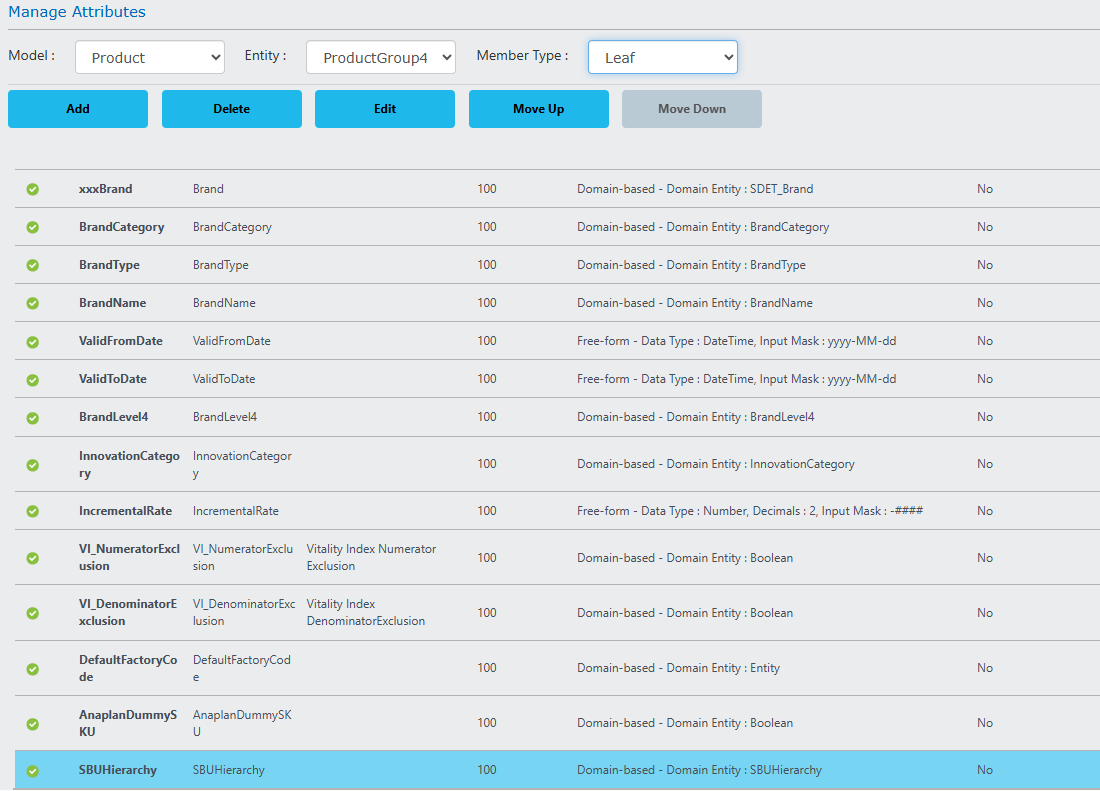The image size is (1100, 791).
Task: Click the green check icon for xxxBrand
Action: [x=32, y=189]
